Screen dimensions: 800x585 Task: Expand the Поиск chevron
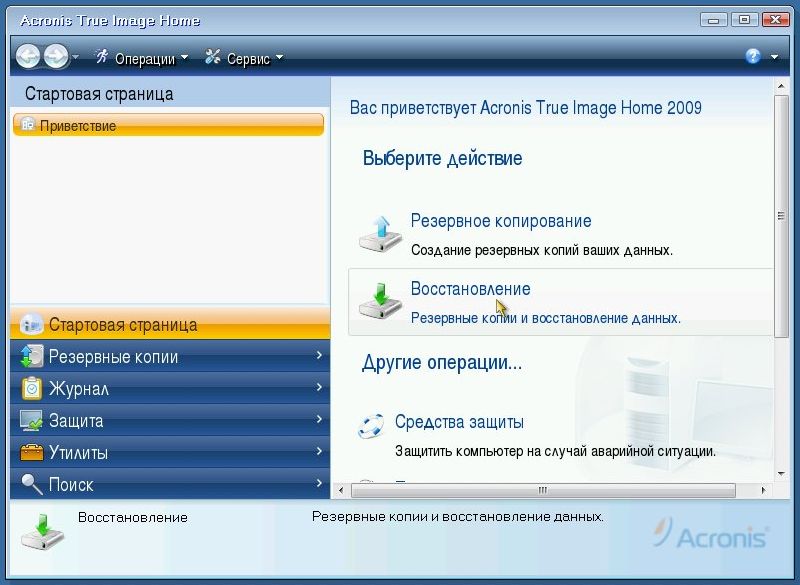tap(319, 482)
